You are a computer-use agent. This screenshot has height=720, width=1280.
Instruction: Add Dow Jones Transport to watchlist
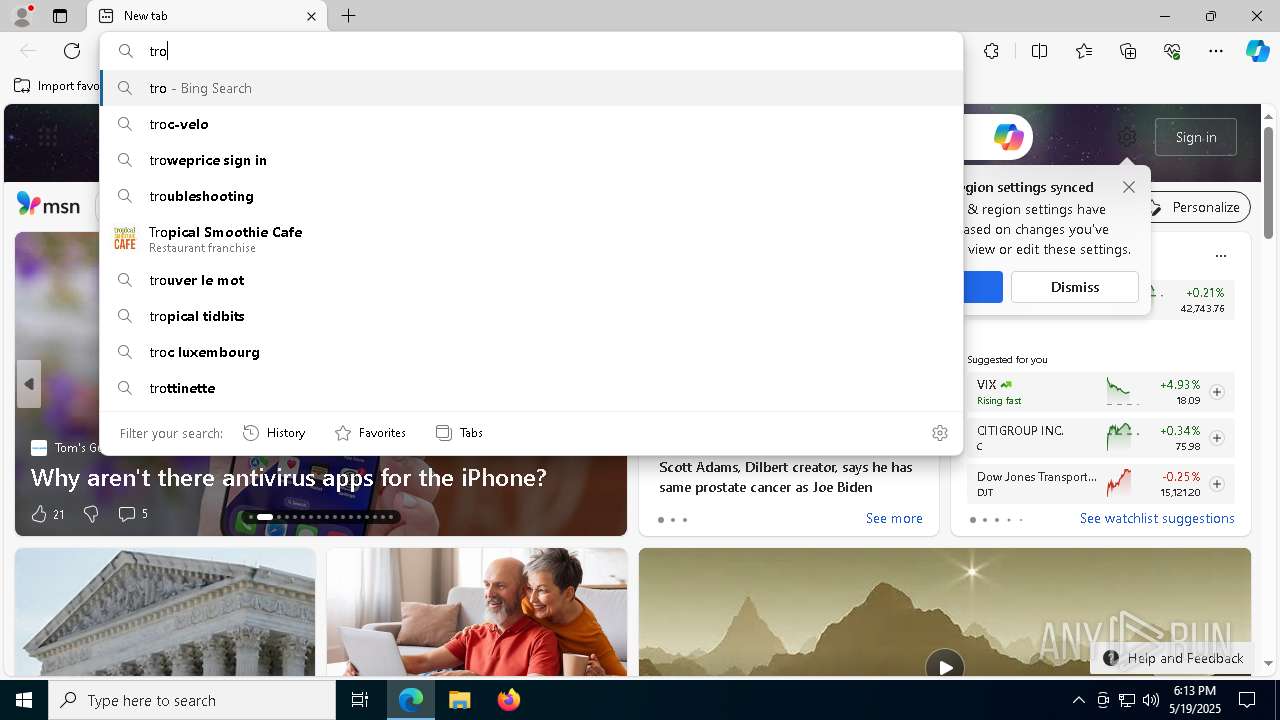(x=1216, y=484)
